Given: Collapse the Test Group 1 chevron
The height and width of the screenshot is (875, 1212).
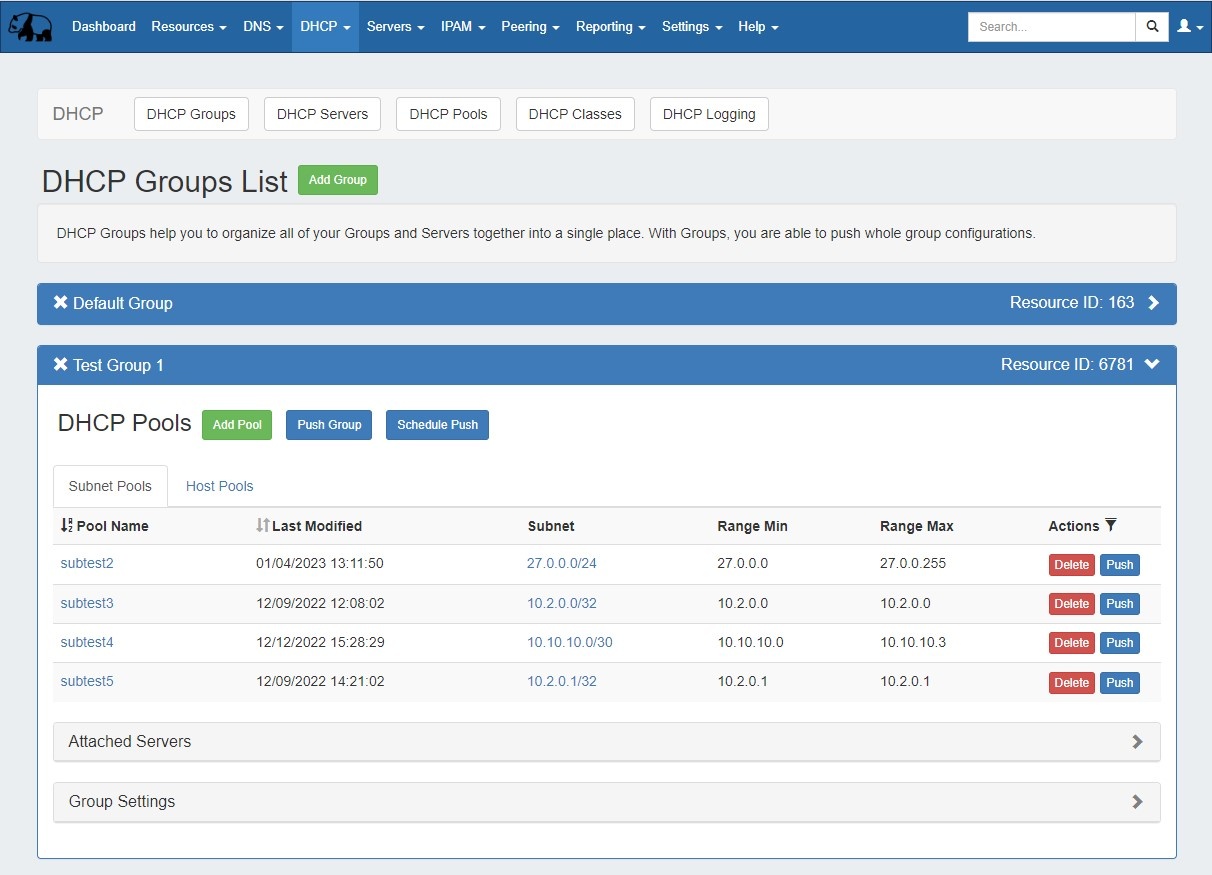Looking at the screenshot, I should pyautogui.click(x=1152, y=365).
